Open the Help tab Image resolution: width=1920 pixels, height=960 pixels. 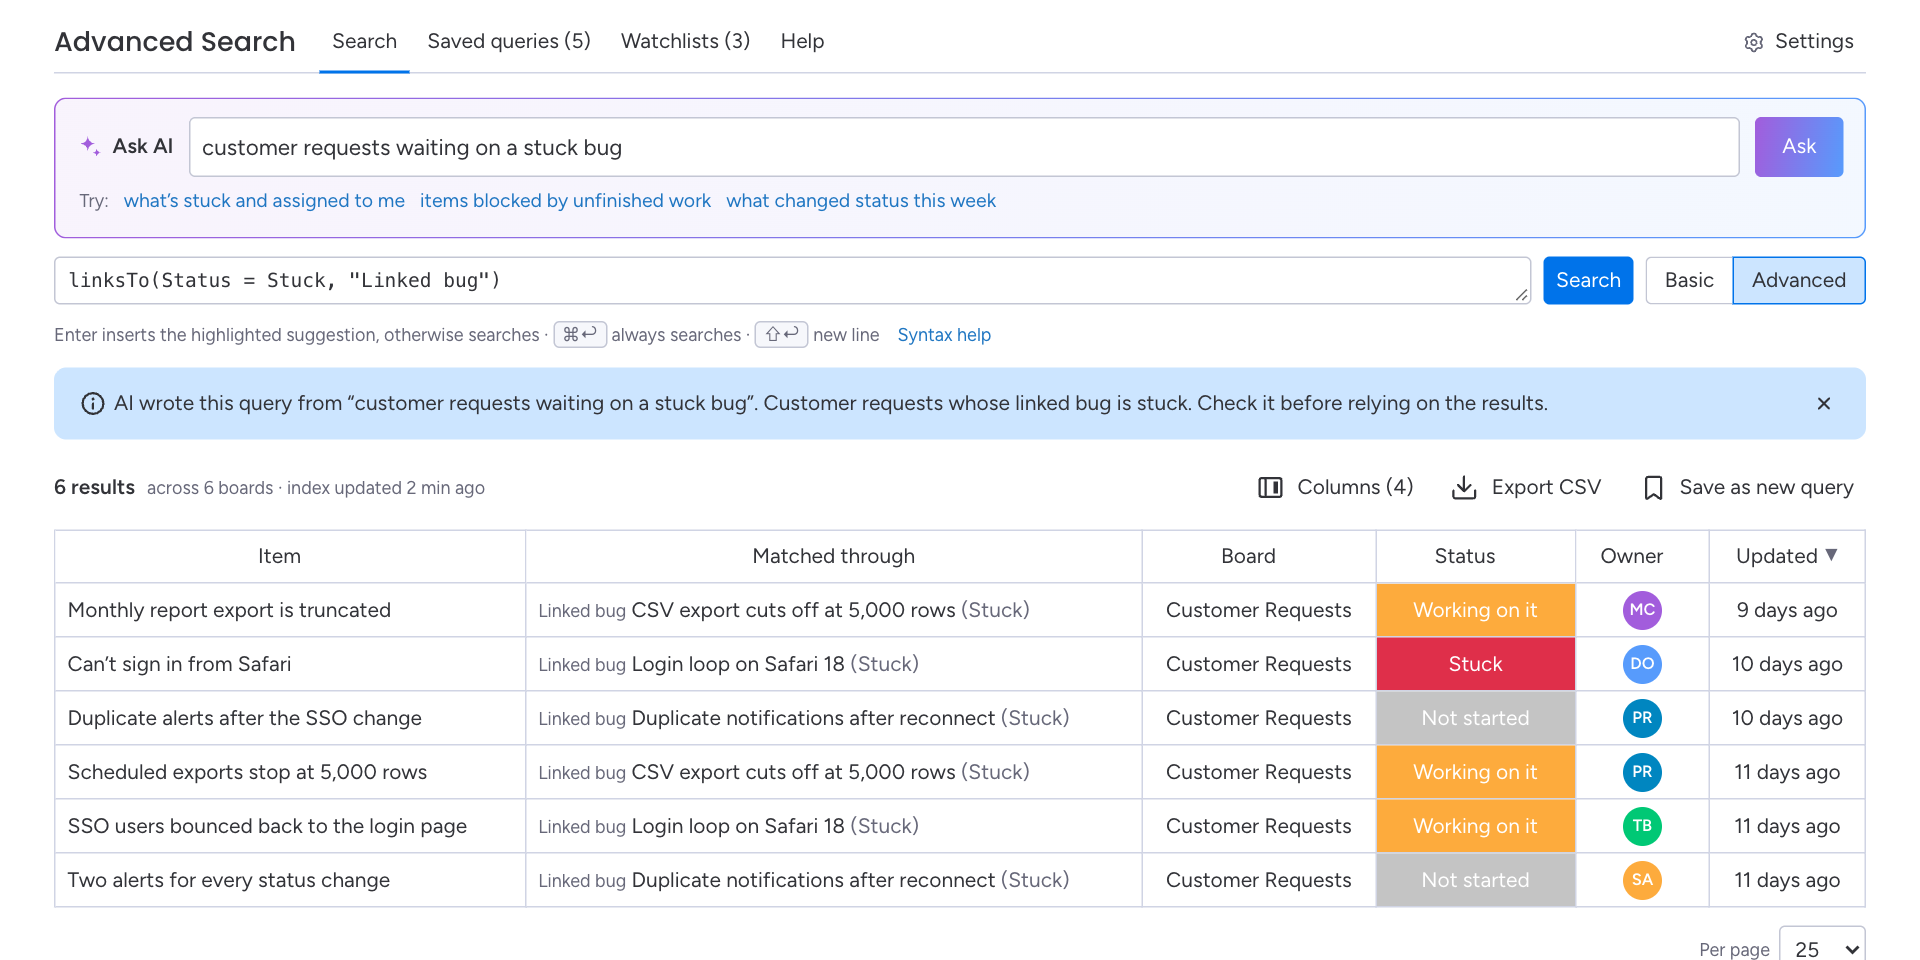802,41
